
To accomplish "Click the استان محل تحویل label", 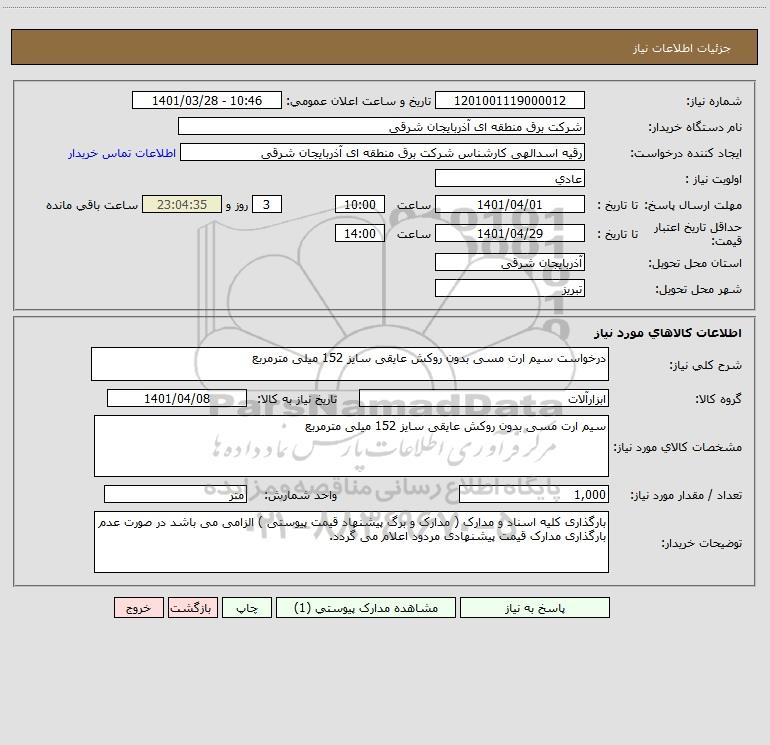I will tap(695, 263).
